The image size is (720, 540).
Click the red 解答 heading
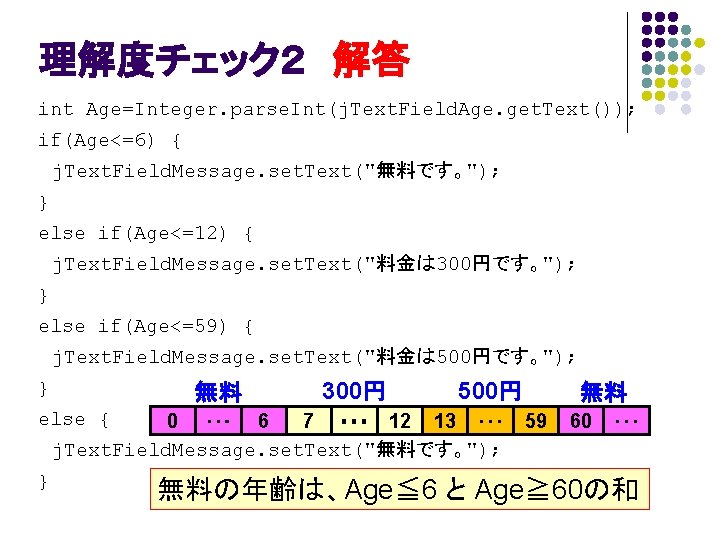pyautogui.click(x=371, y=59)
